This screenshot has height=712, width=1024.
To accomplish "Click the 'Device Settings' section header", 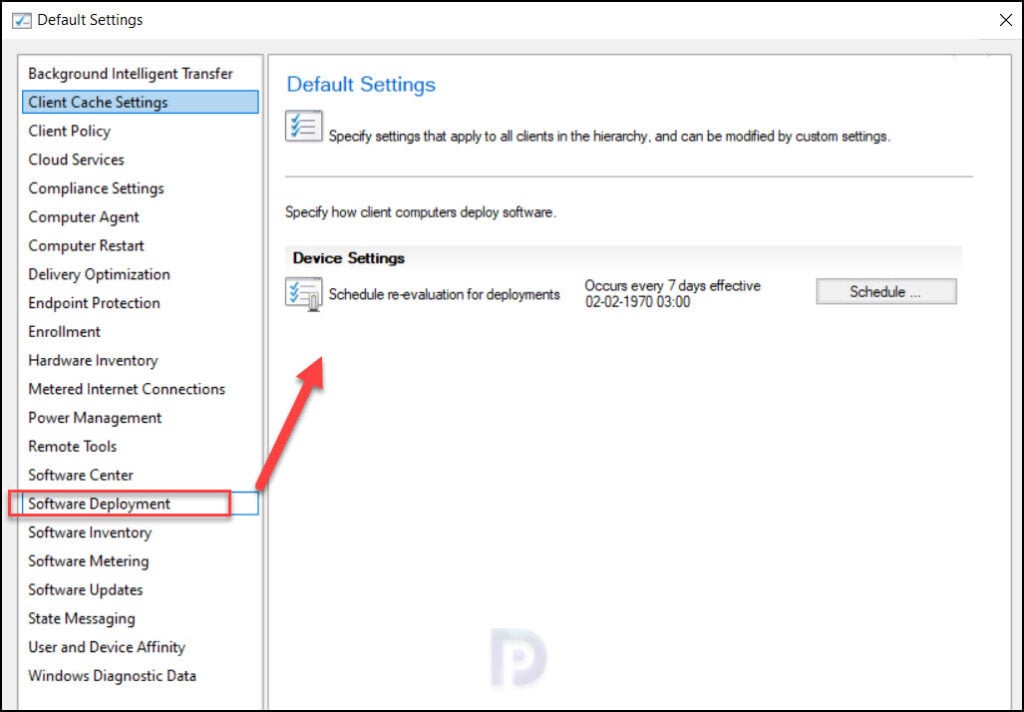I will (349, 258).
